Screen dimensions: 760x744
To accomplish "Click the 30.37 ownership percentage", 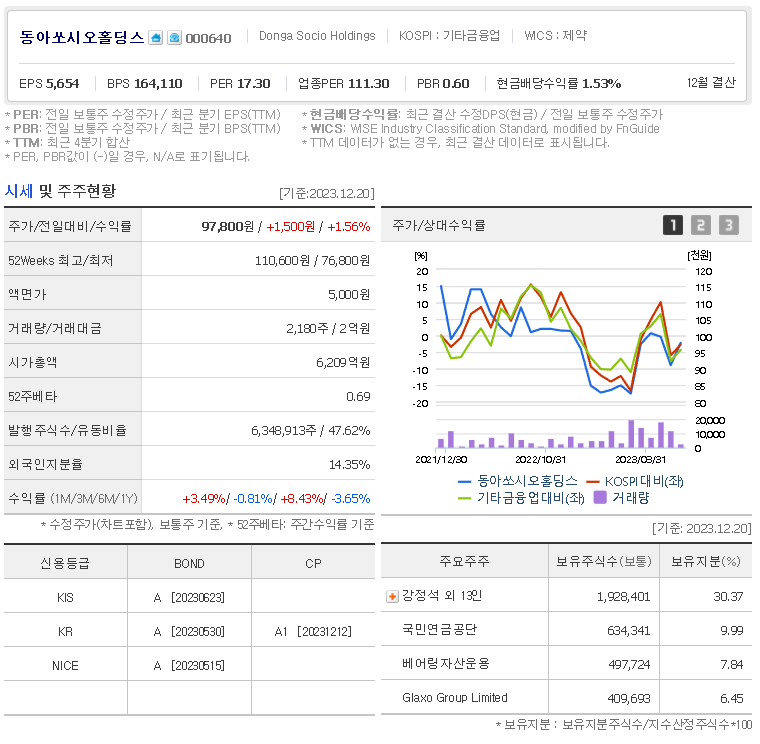I will coord(728,597).
